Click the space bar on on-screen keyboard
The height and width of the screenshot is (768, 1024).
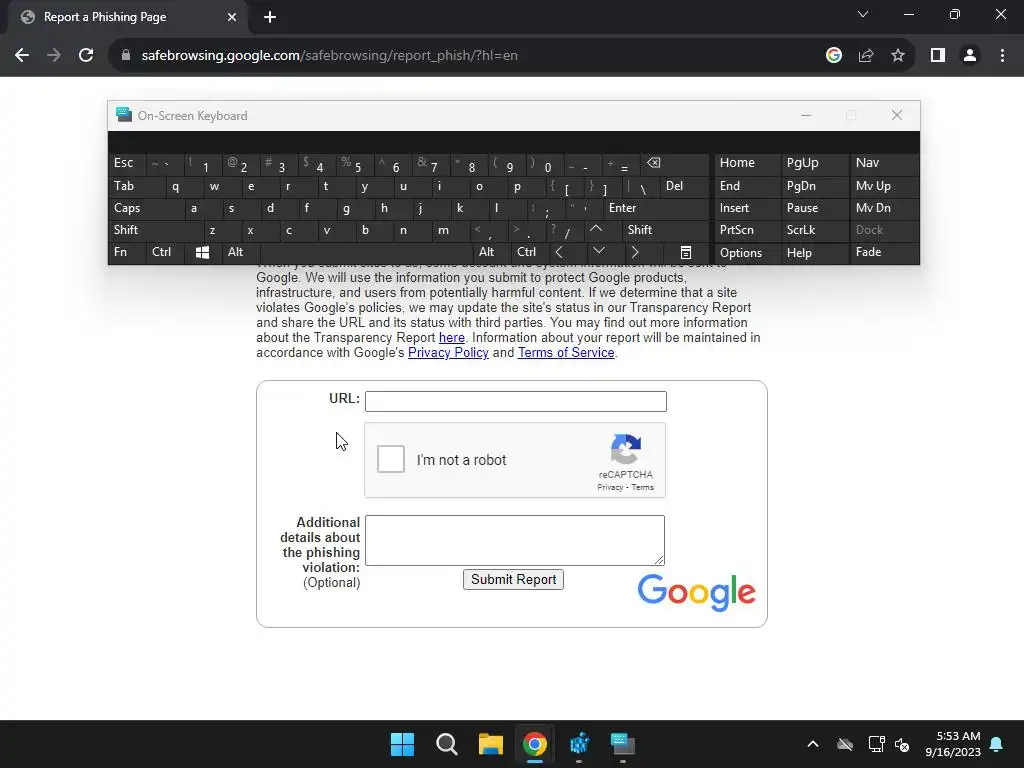pos(366,252)
